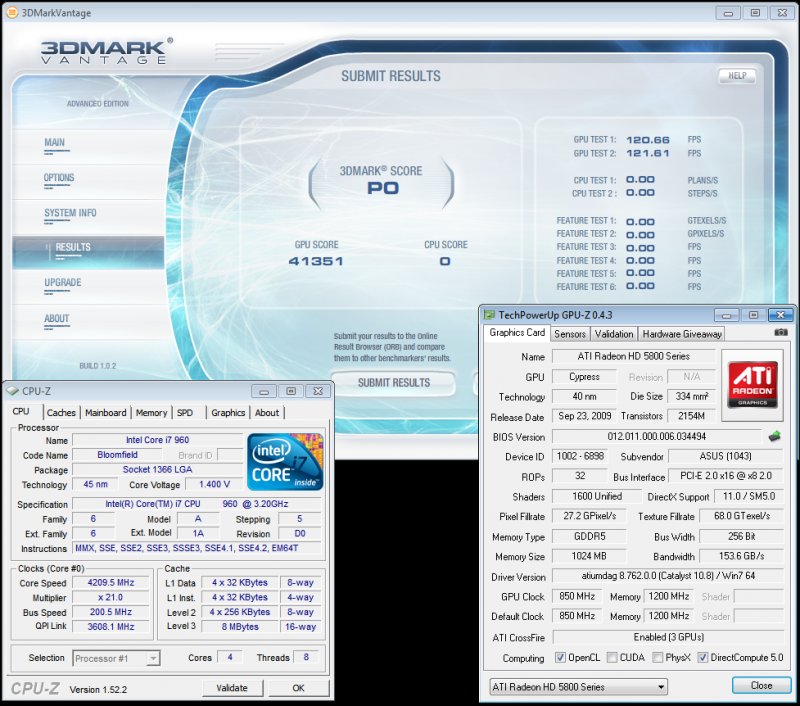Viewport: 800px width, 706px height.
Task: Minimize the GPU-Z window
Action: click(727, 315)
